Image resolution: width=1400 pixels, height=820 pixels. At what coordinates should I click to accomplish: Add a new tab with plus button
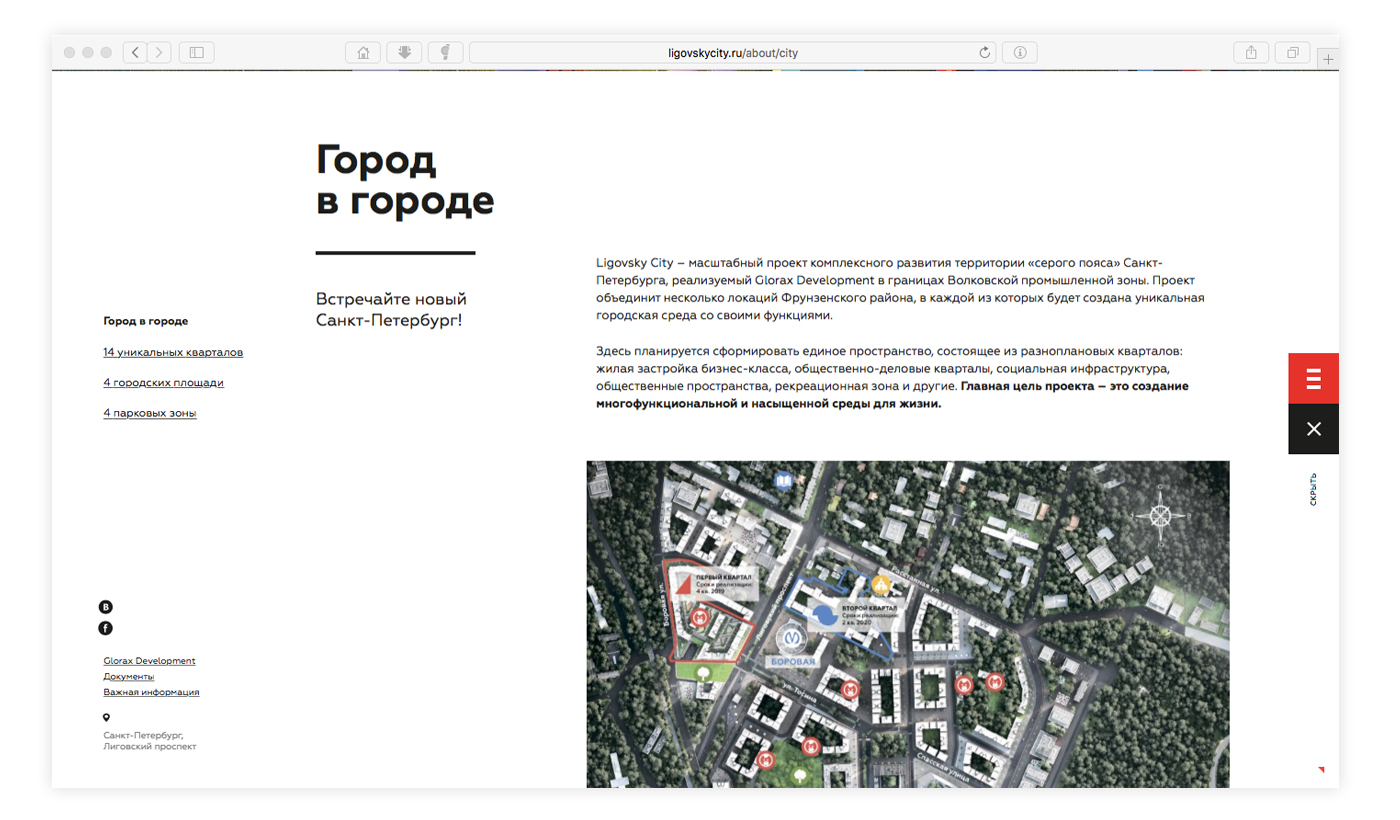[x=1328, y=59]
